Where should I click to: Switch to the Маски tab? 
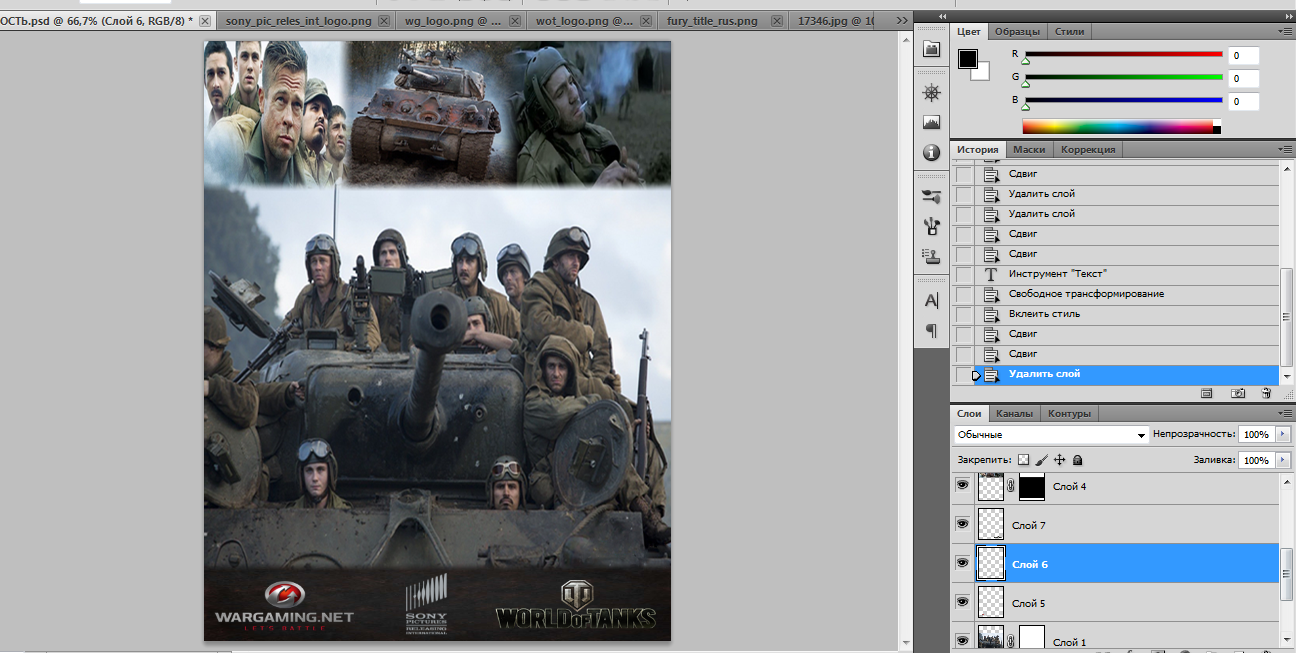coord(1029,149)
